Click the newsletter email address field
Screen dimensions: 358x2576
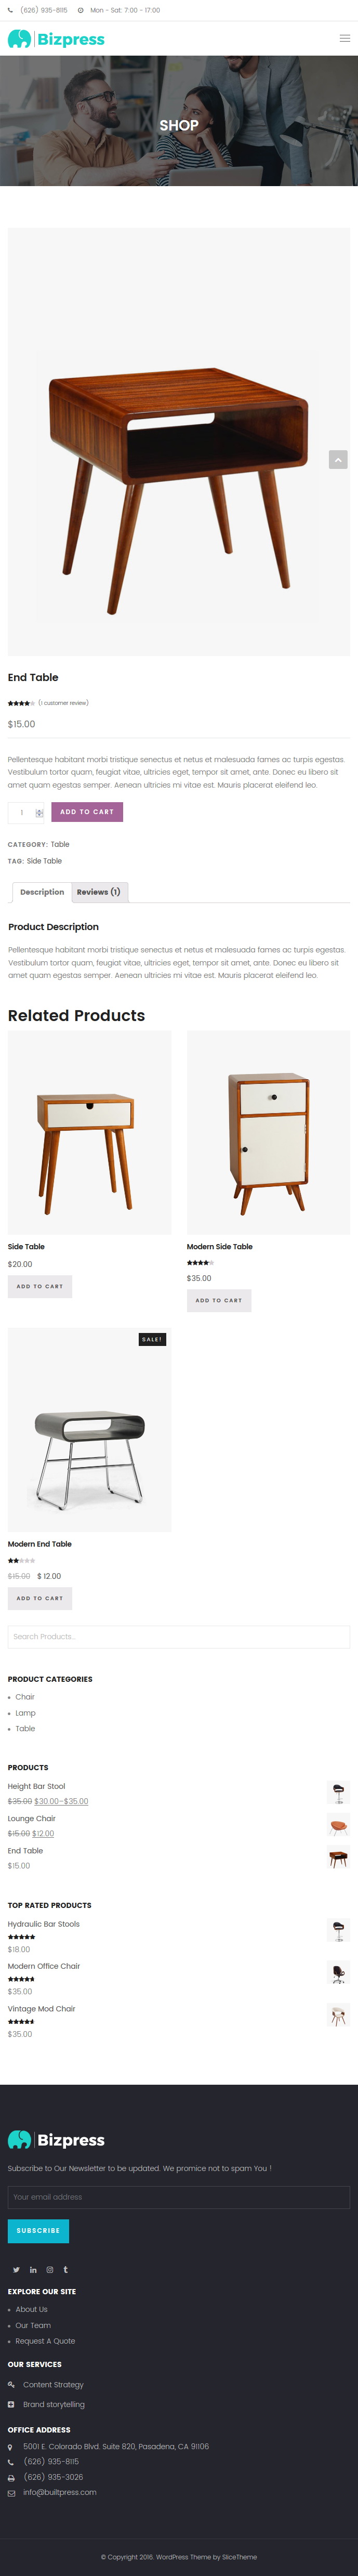(179, 2197)
